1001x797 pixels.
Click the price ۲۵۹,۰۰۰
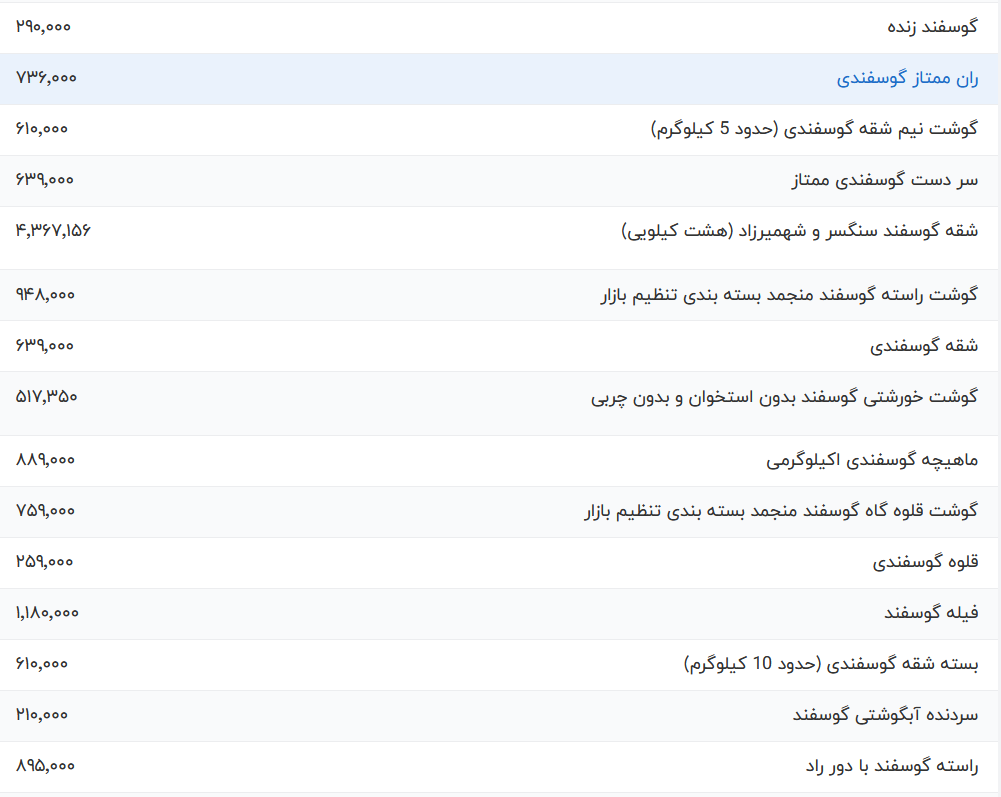click(x=45, y=562)
